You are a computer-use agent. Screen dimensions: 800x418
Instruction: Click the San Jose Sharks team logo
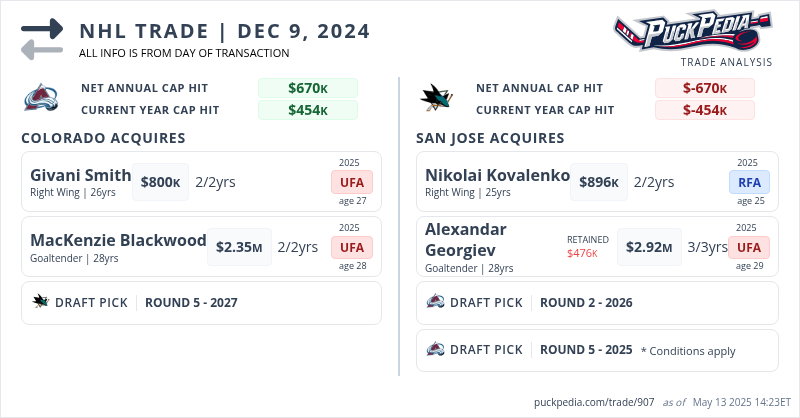pos(439,98)
